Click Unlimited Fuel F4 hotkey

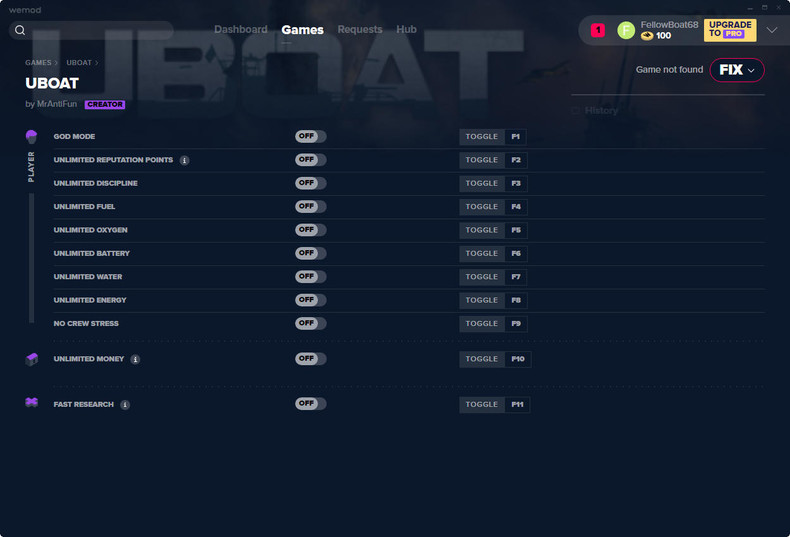516,207
